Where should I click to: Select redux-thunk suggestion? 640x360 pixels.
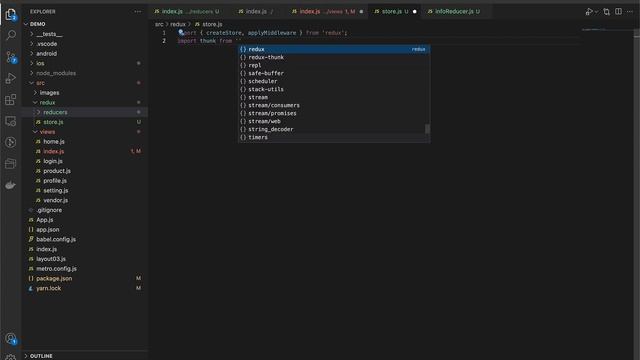(x=334, y=58)
